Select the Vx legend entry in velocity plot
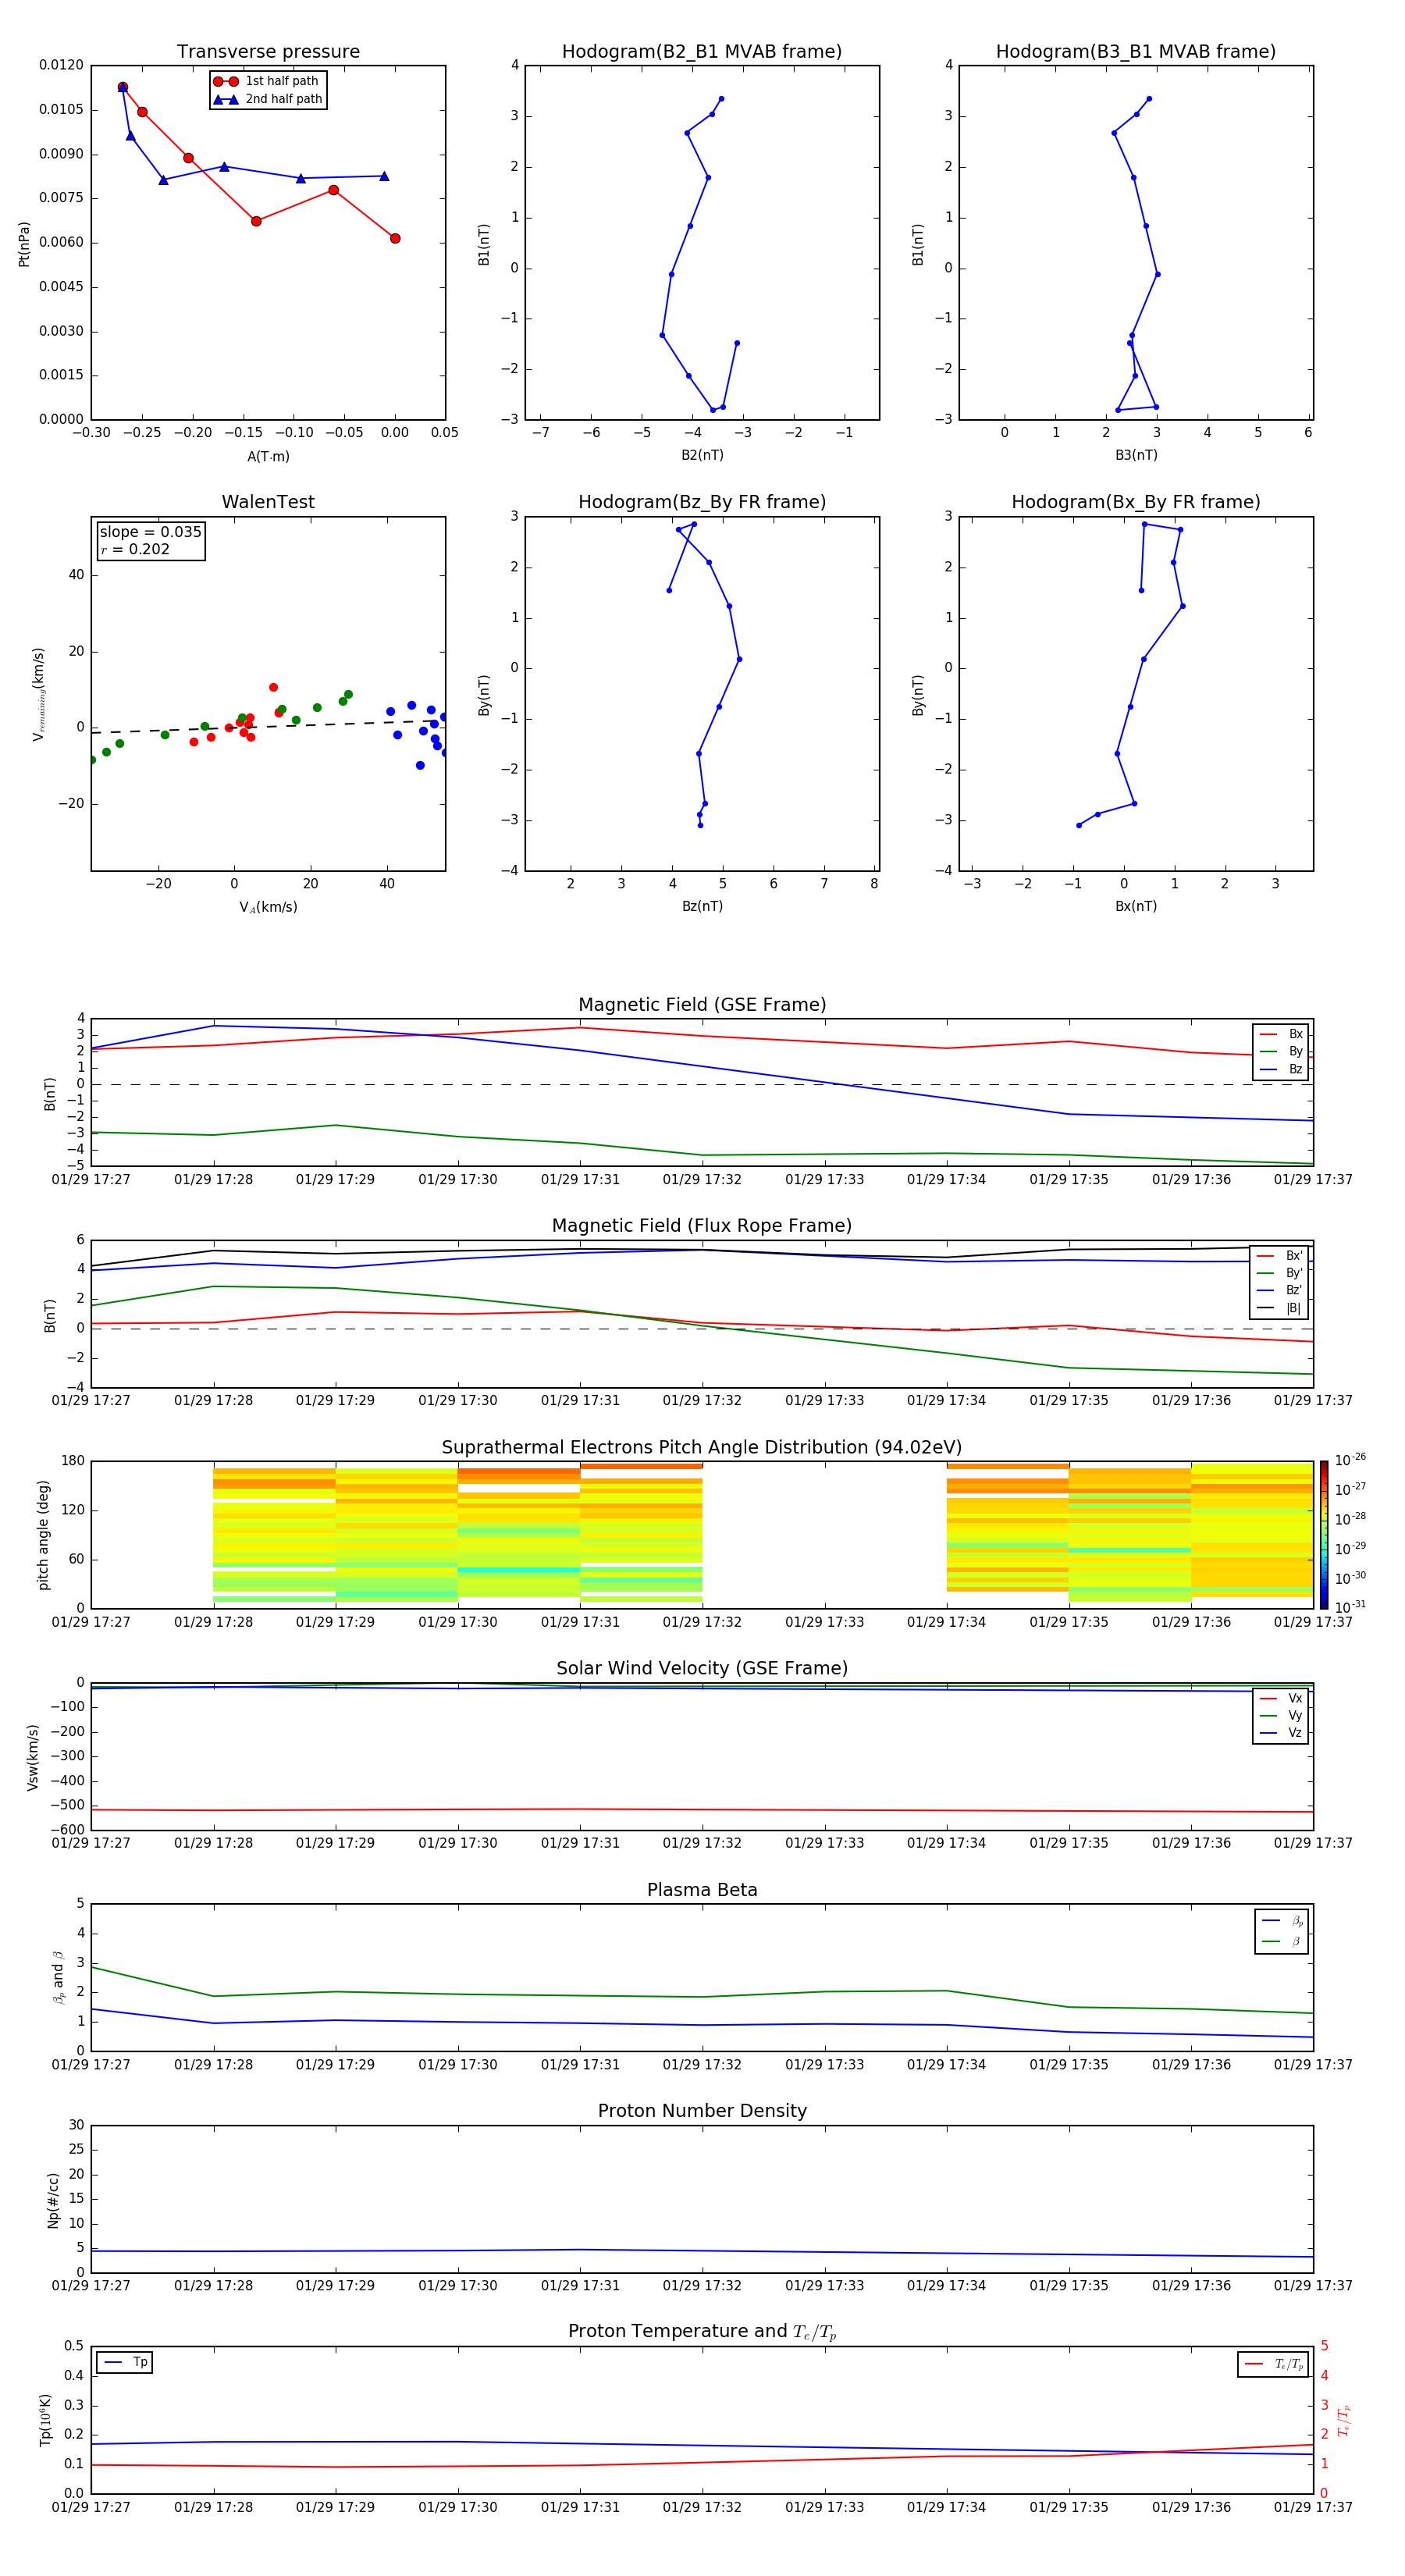Screen dimensions: 1405x2576 (1281, 1698)
